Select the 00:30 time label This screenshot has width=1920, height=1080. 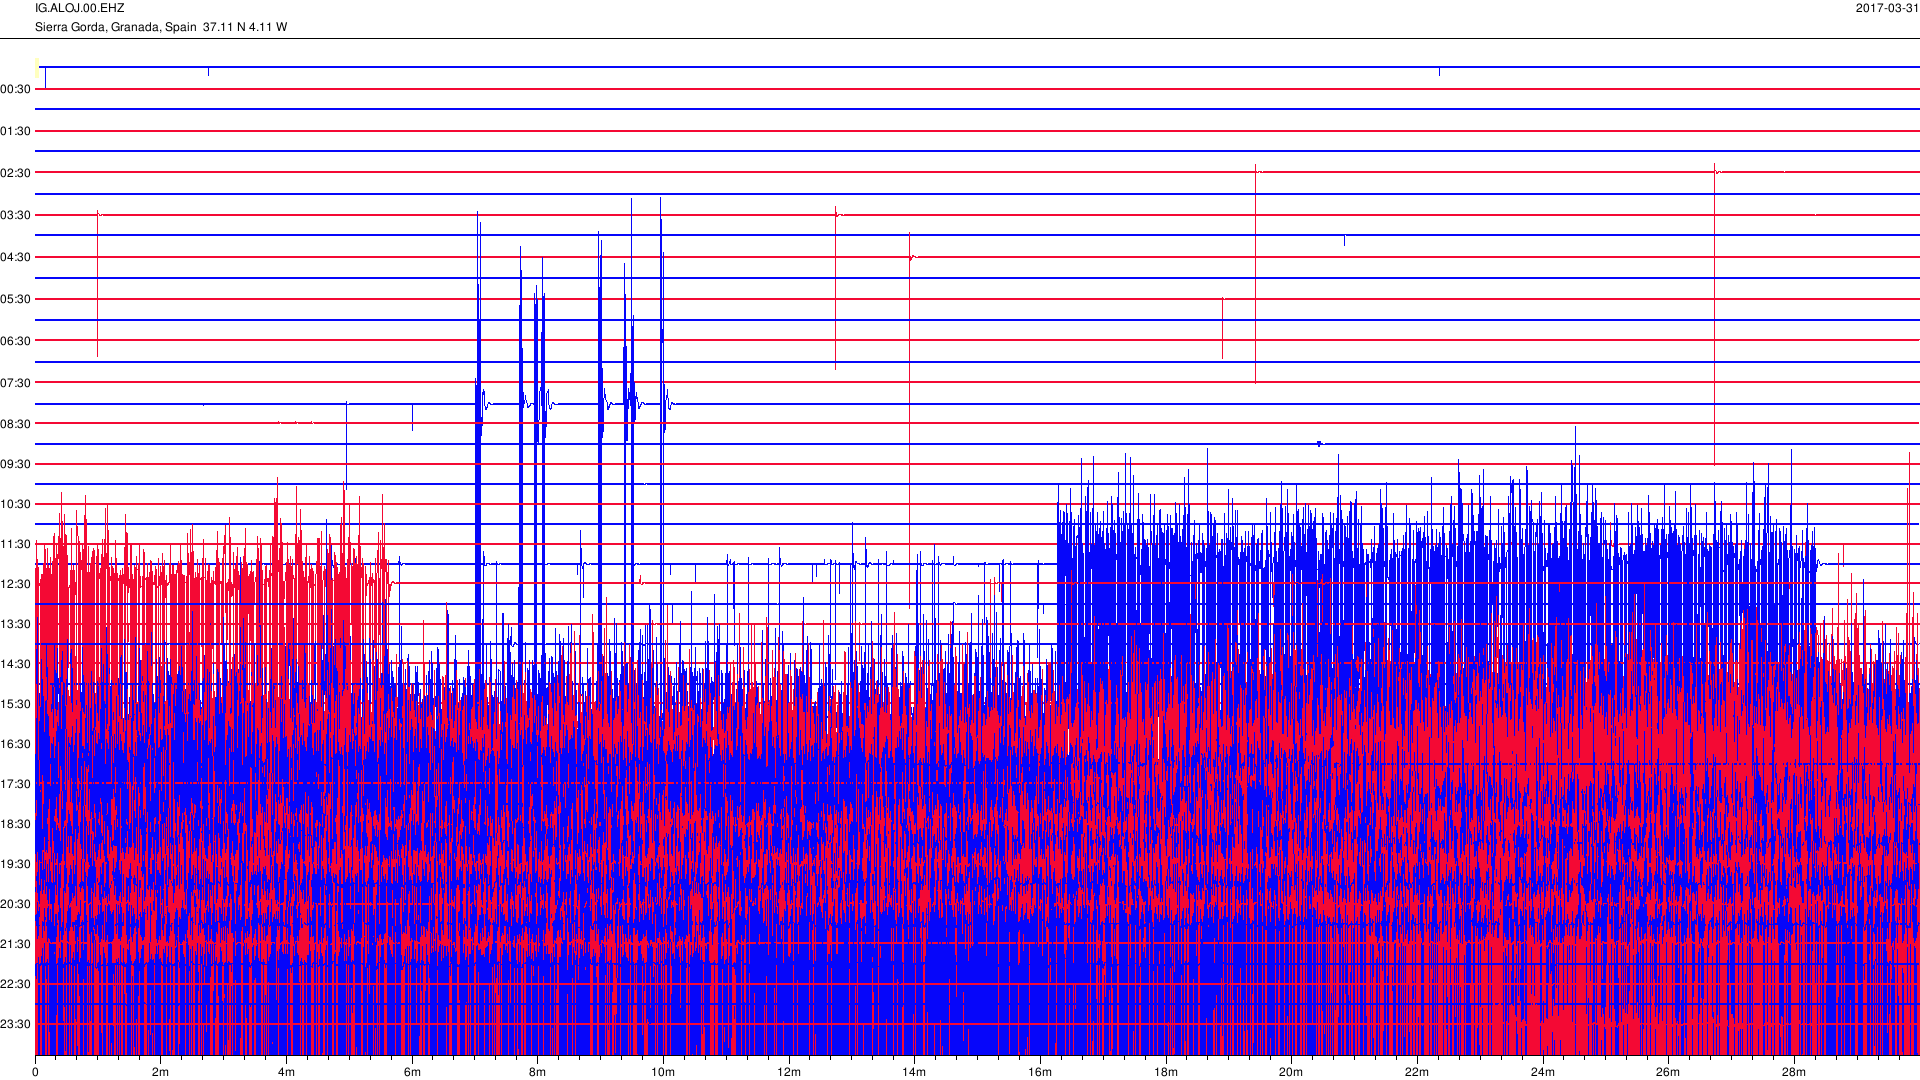point(16,89)
